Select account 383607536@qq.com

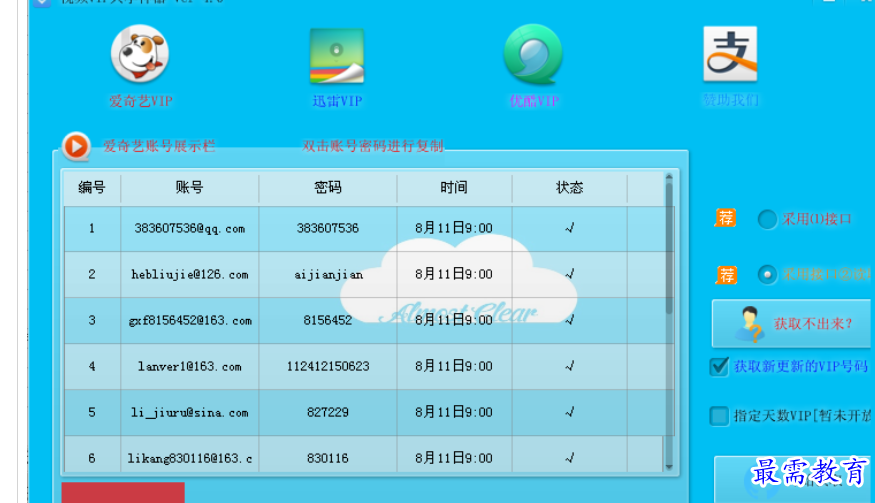point(190,229)
